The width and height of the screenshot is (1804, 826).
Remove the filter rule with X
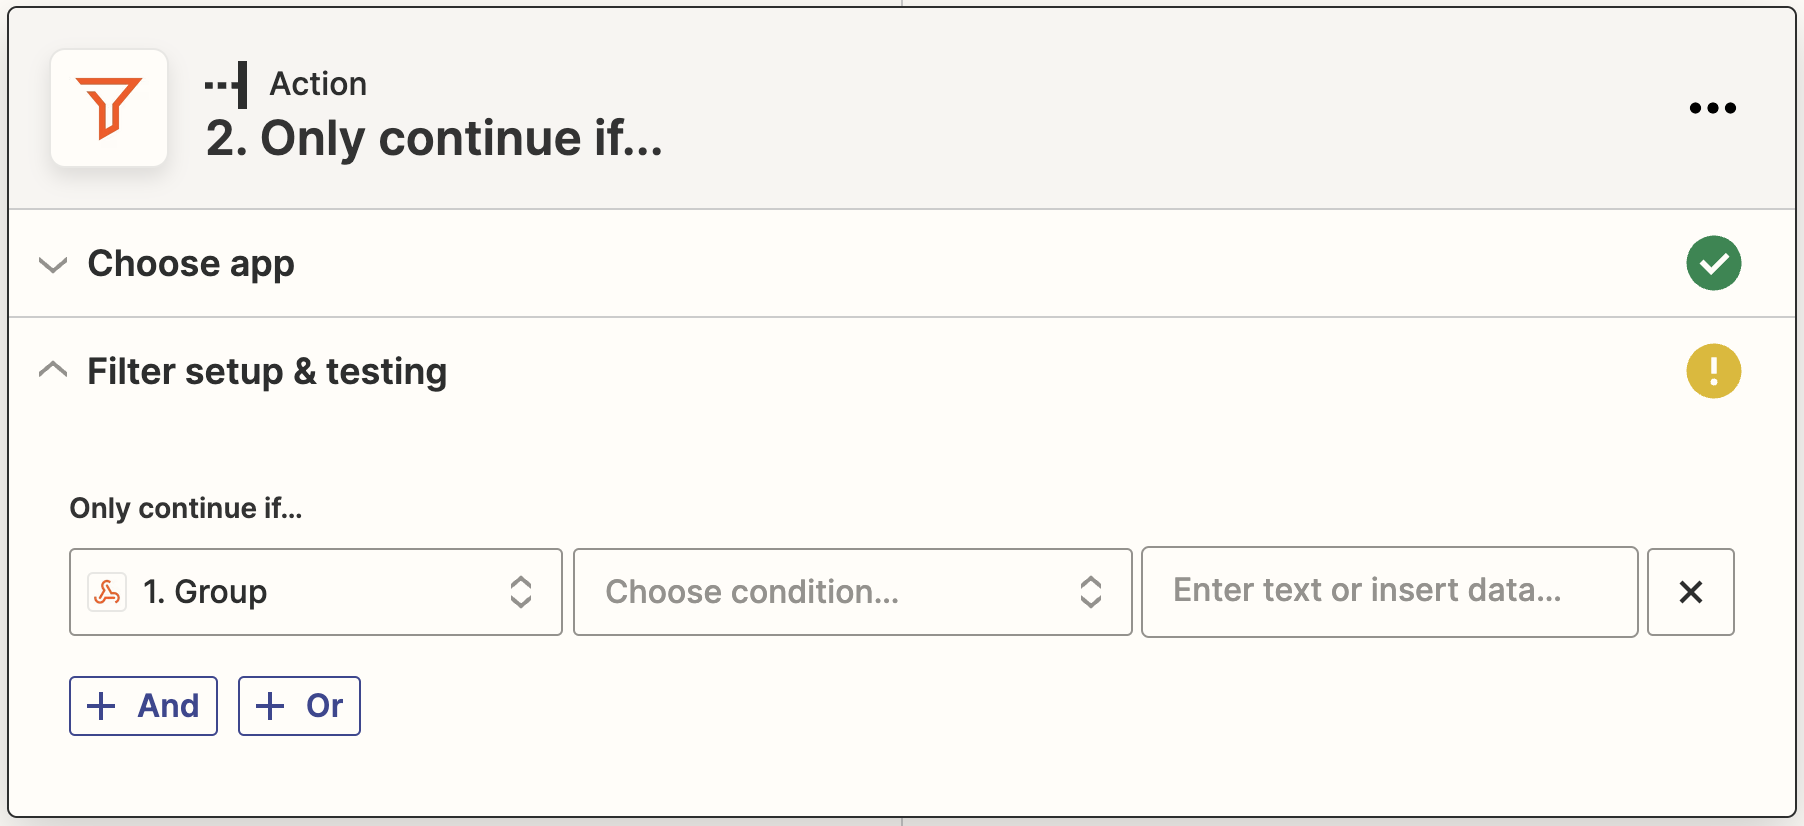click(x=1690, y=592)
